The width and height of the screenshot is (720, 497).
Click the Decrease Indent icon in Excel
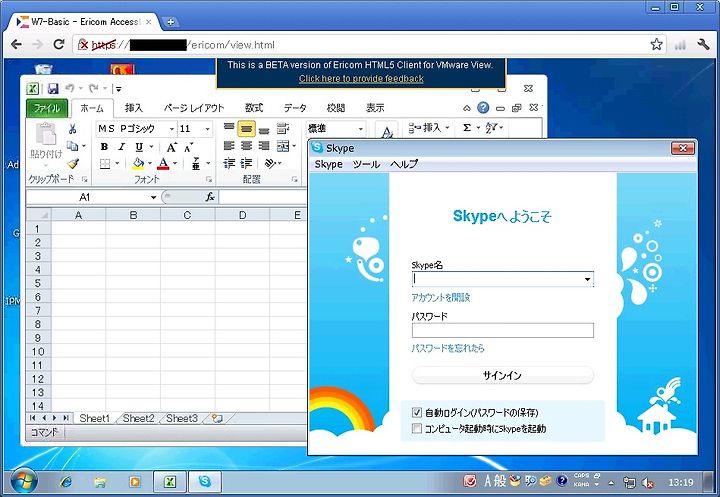click(229, 163)
